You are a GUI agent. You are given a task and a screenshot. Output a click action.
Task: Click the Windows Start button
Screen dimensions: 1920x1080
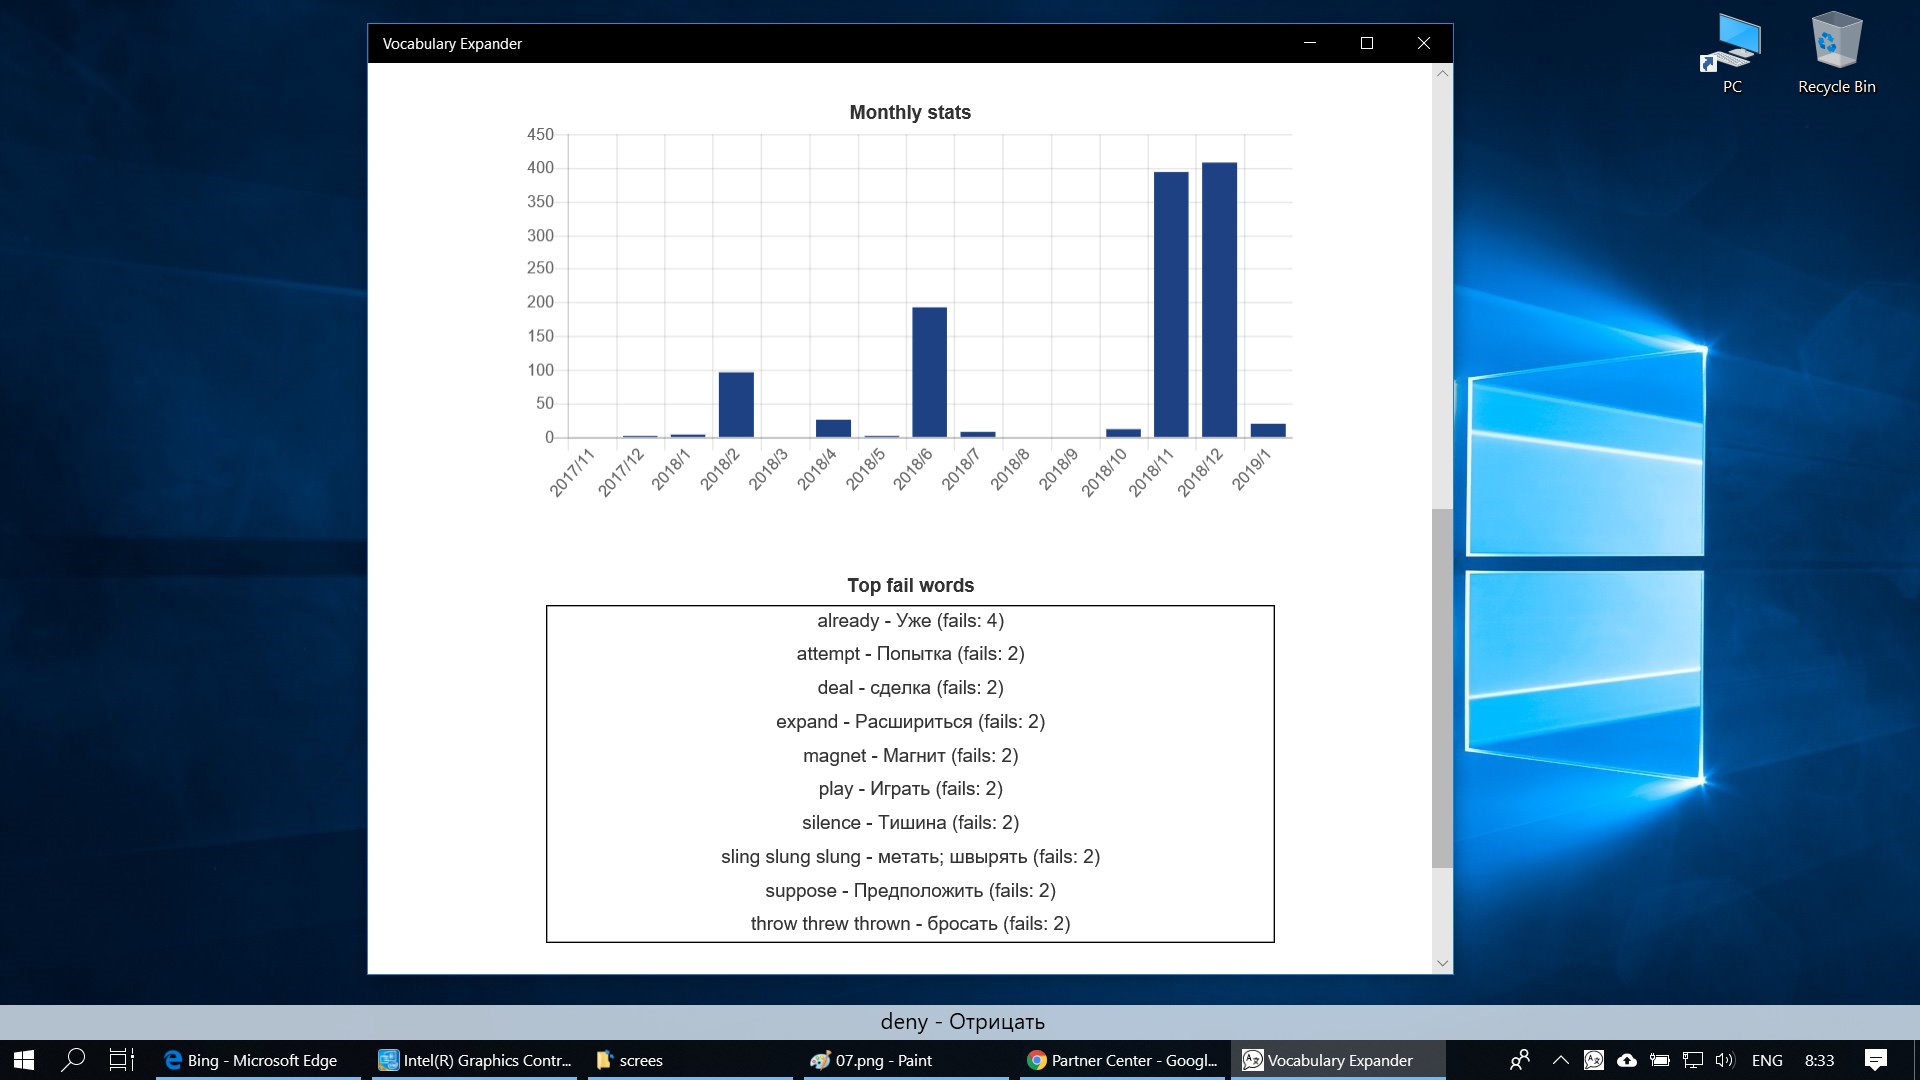pyautogui.click(x=24, y=1060)
